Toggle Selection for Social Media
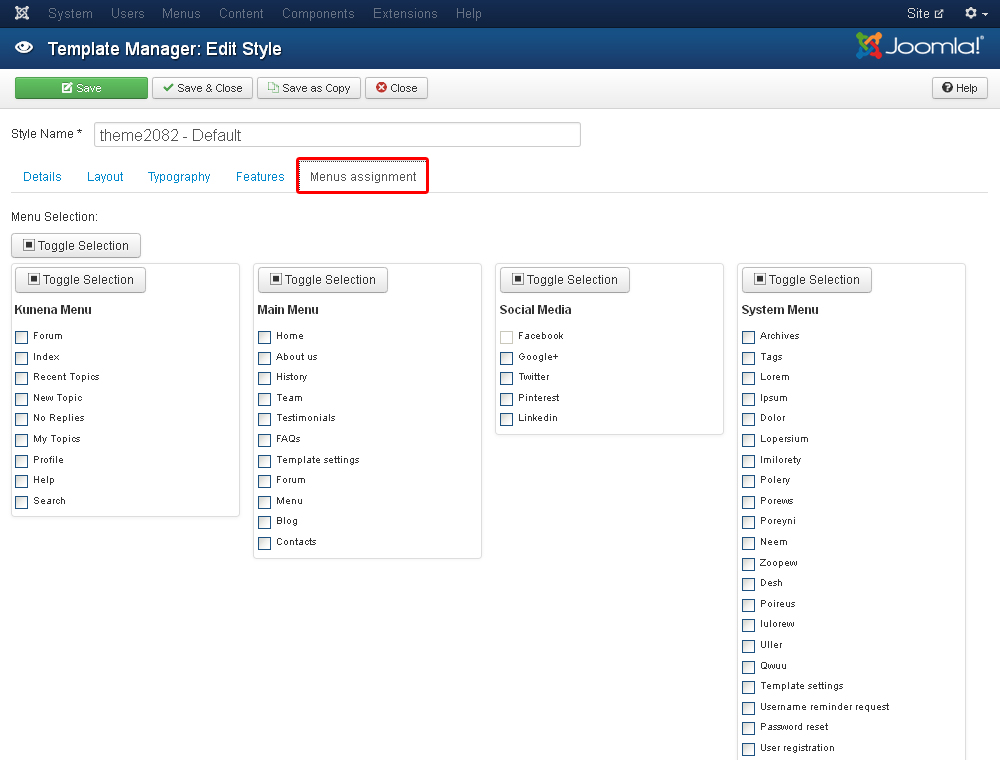The width and height of the screenshot is (1000, 760). coord(565,280)
